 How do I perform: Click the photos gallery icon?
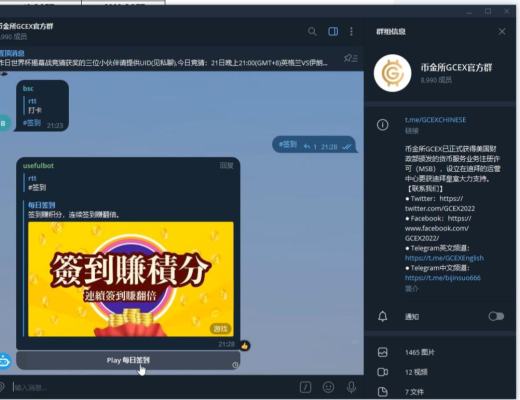point(383,352)
